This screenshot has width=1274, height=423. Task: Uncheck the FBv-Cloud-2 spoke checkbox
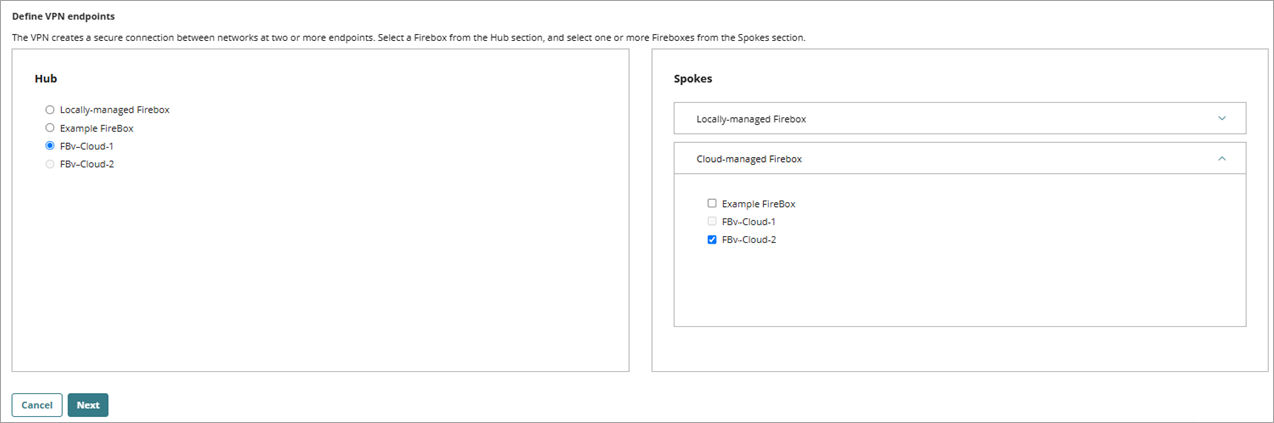pyautogui.click(x=712, y=239)
